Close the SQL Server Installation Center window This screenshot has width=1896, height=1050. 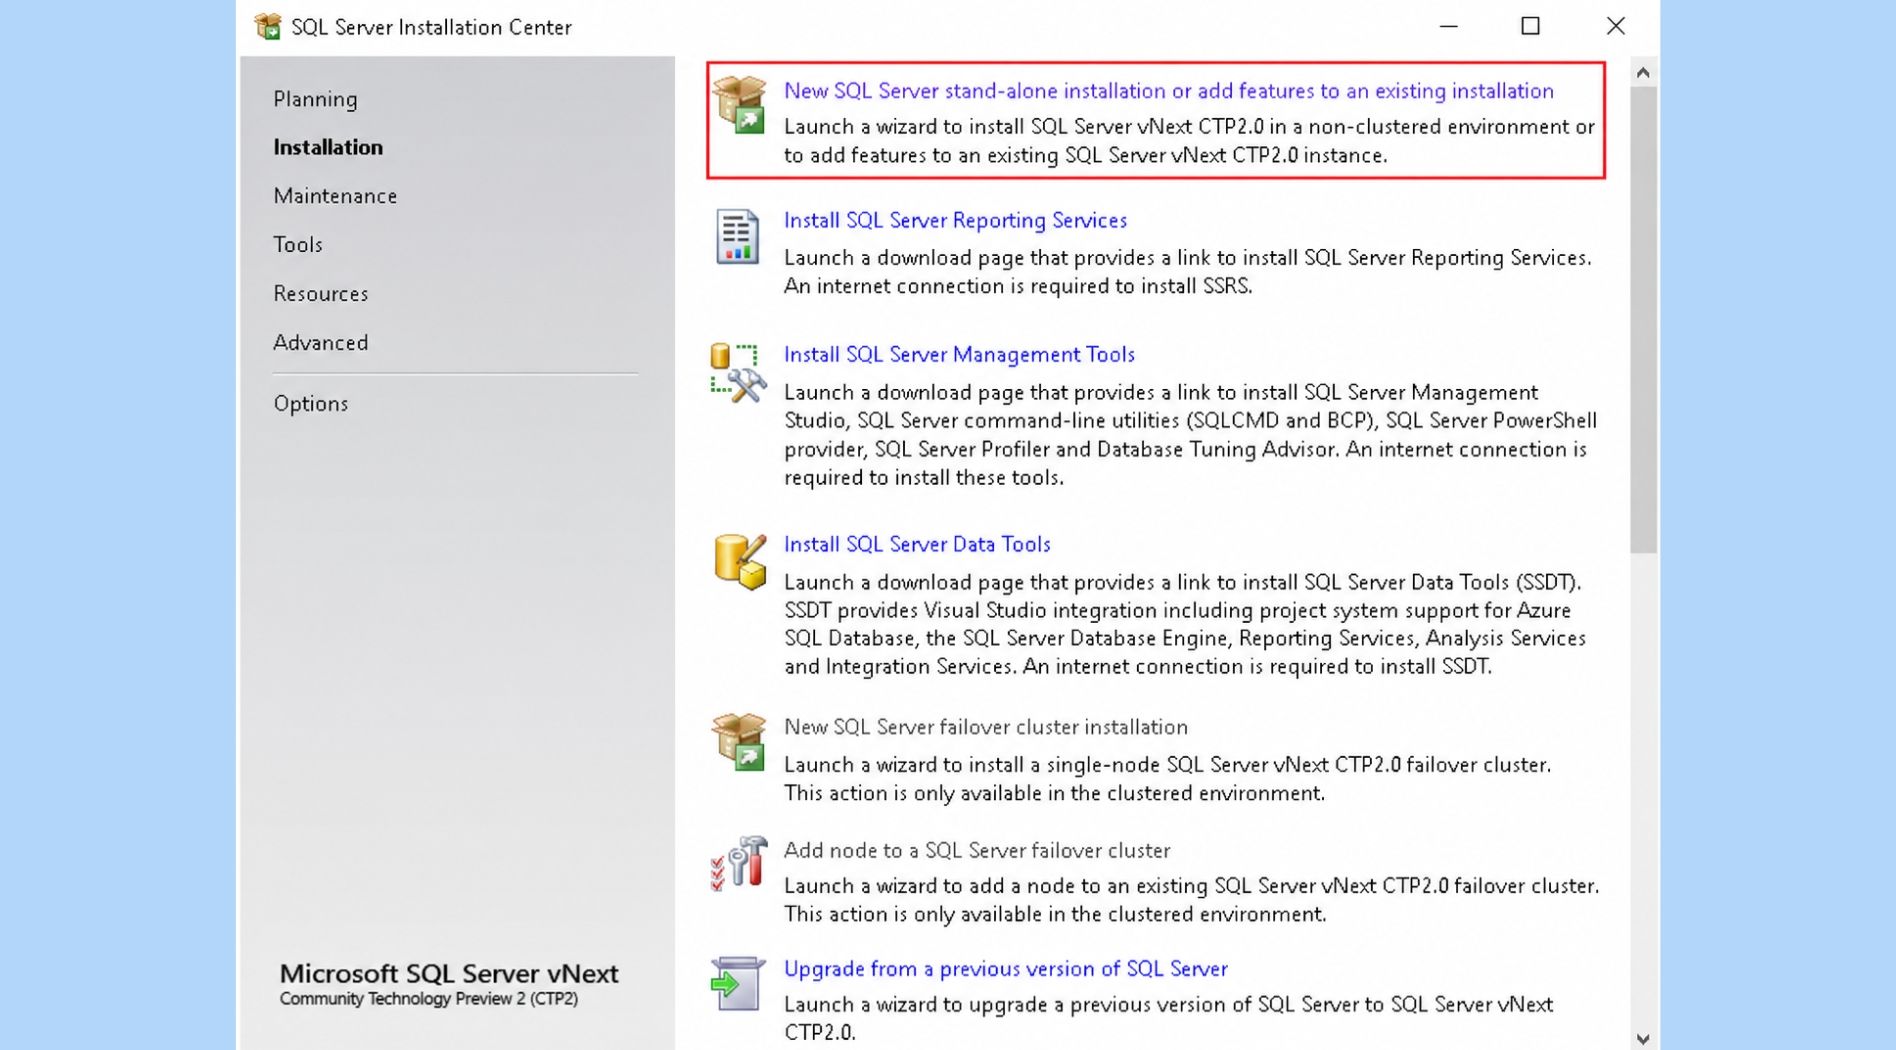tap(1615, 26)
